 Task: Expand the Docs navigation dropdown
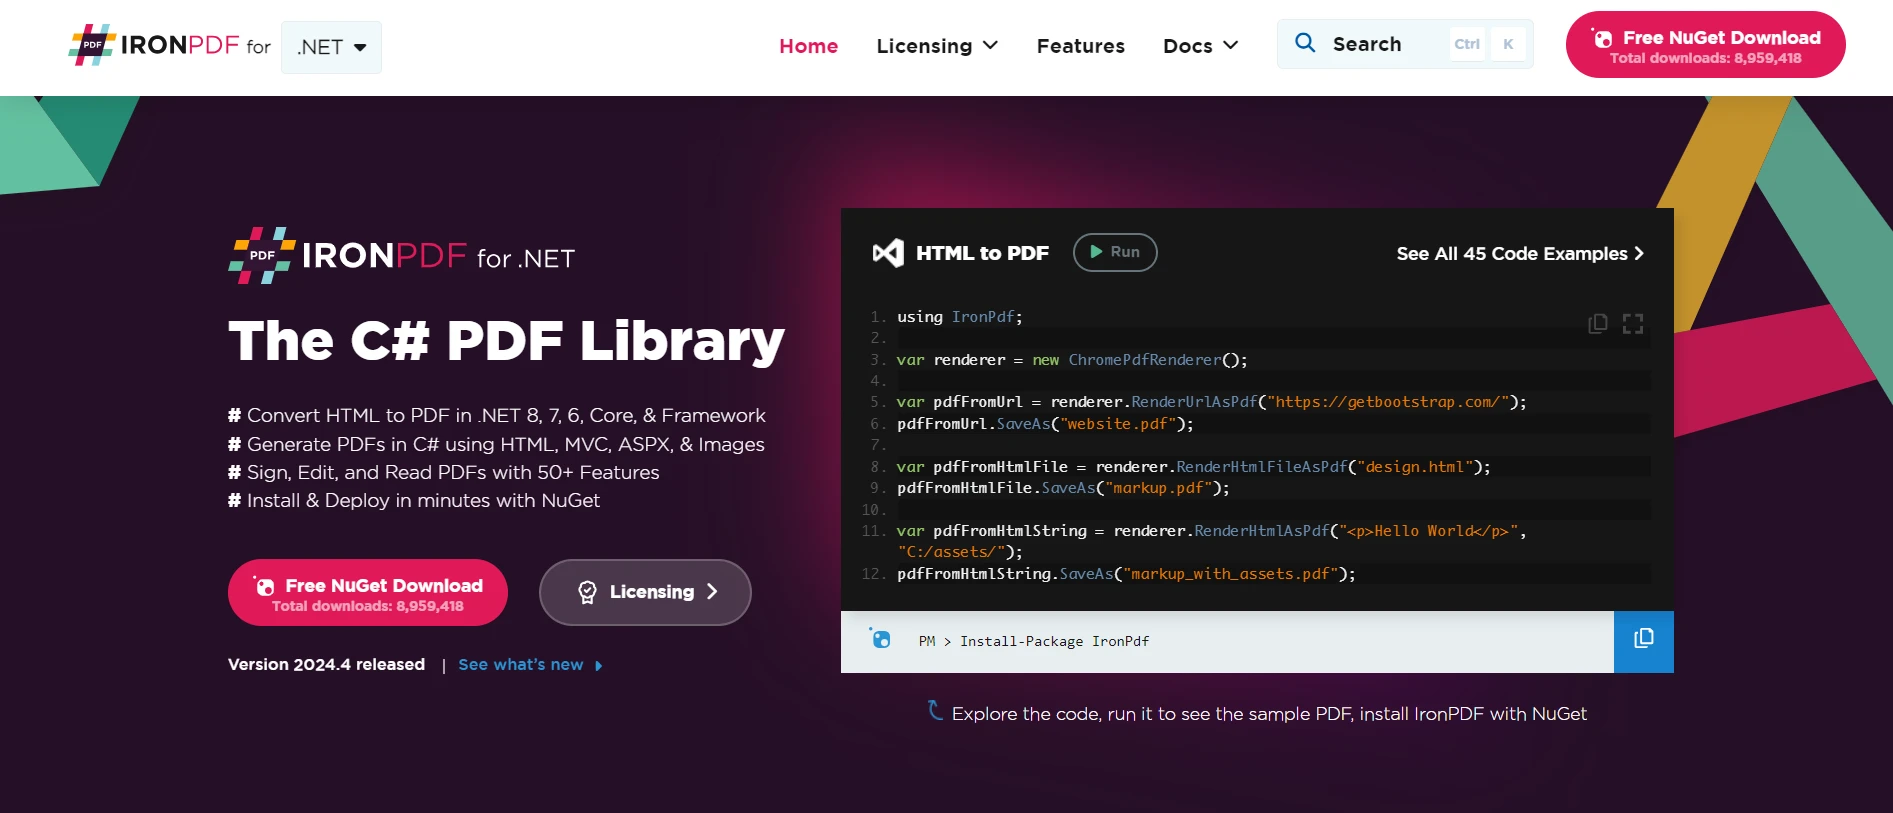pos(1200,46)
